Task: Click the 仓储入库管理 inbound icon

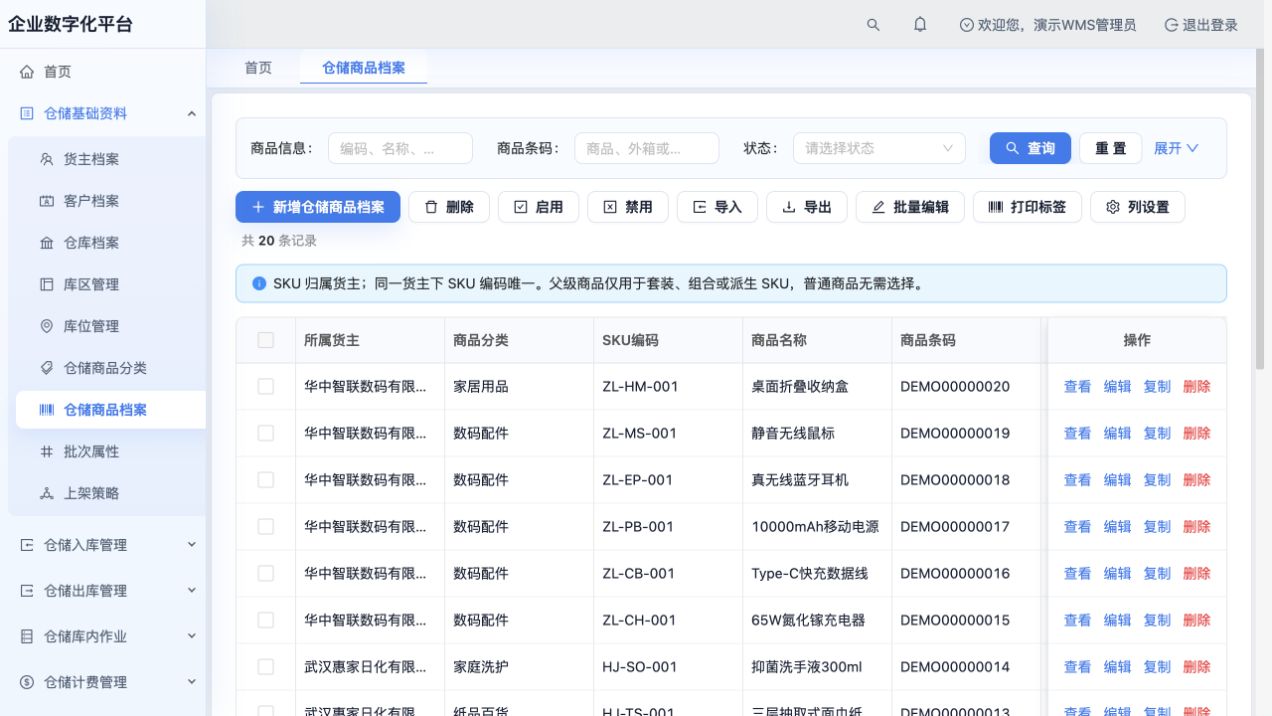Action: [27, 545]
